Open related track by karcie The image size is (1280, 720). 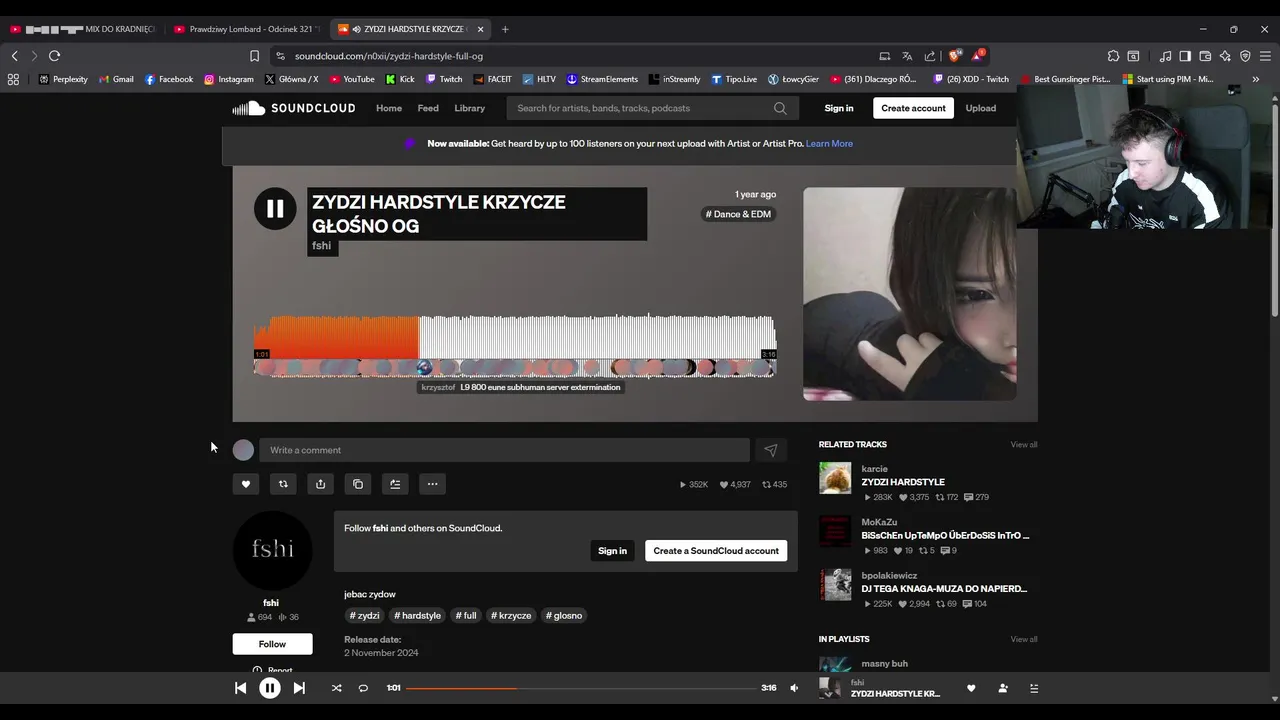[902, 482]
